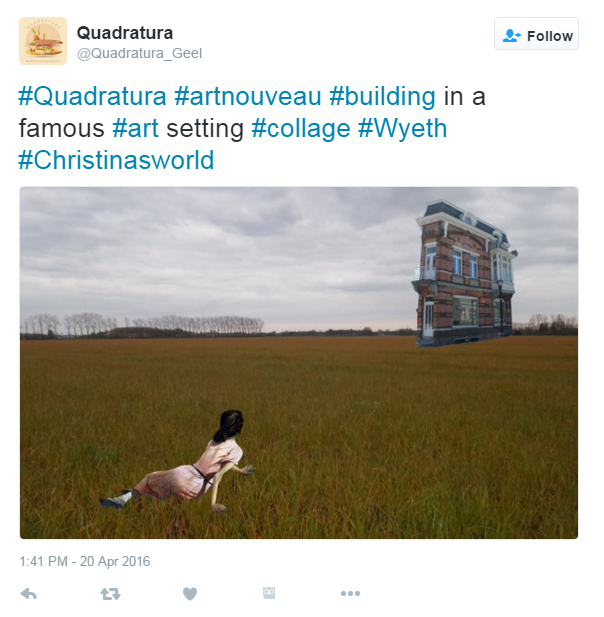Browse the #artnouveau hashtag
Image resolution: width=604 pixels, height=617 pixels.
coord(248,96)
